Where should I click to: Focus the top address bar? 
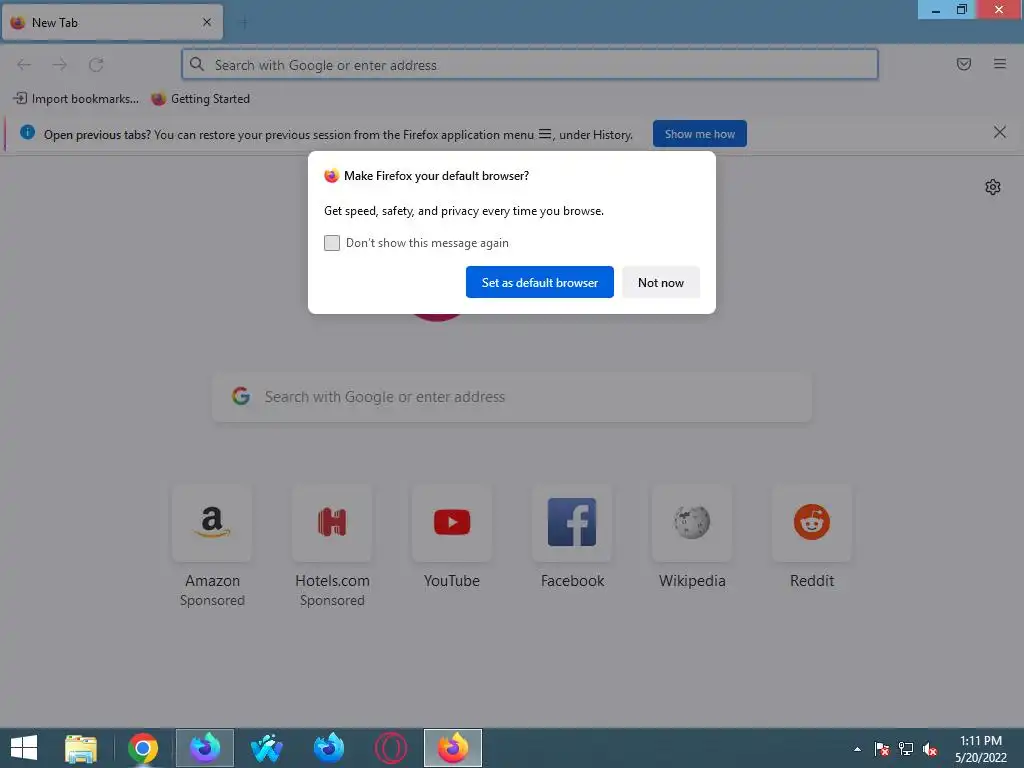click(x=530, y=65)
